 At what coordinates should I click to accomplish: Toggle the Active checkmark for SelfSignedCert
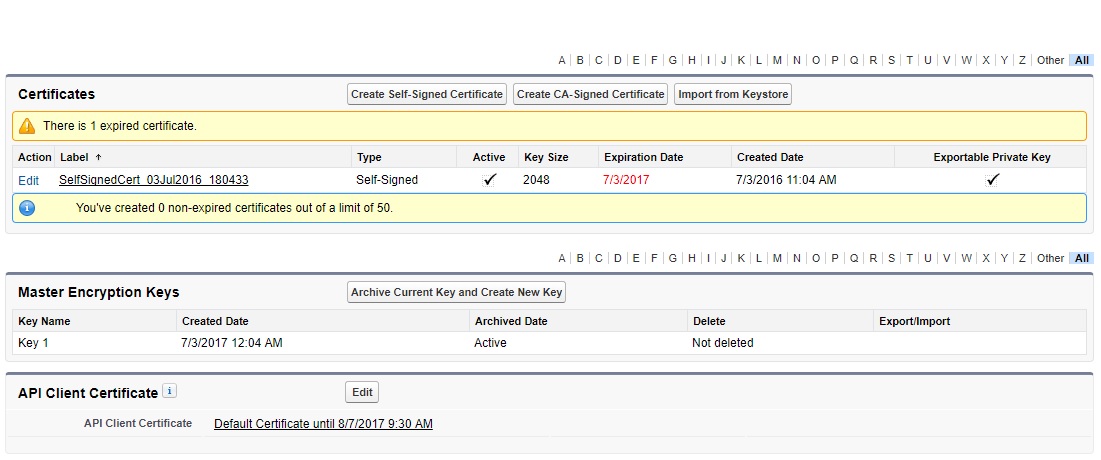[x=489, y=180]
